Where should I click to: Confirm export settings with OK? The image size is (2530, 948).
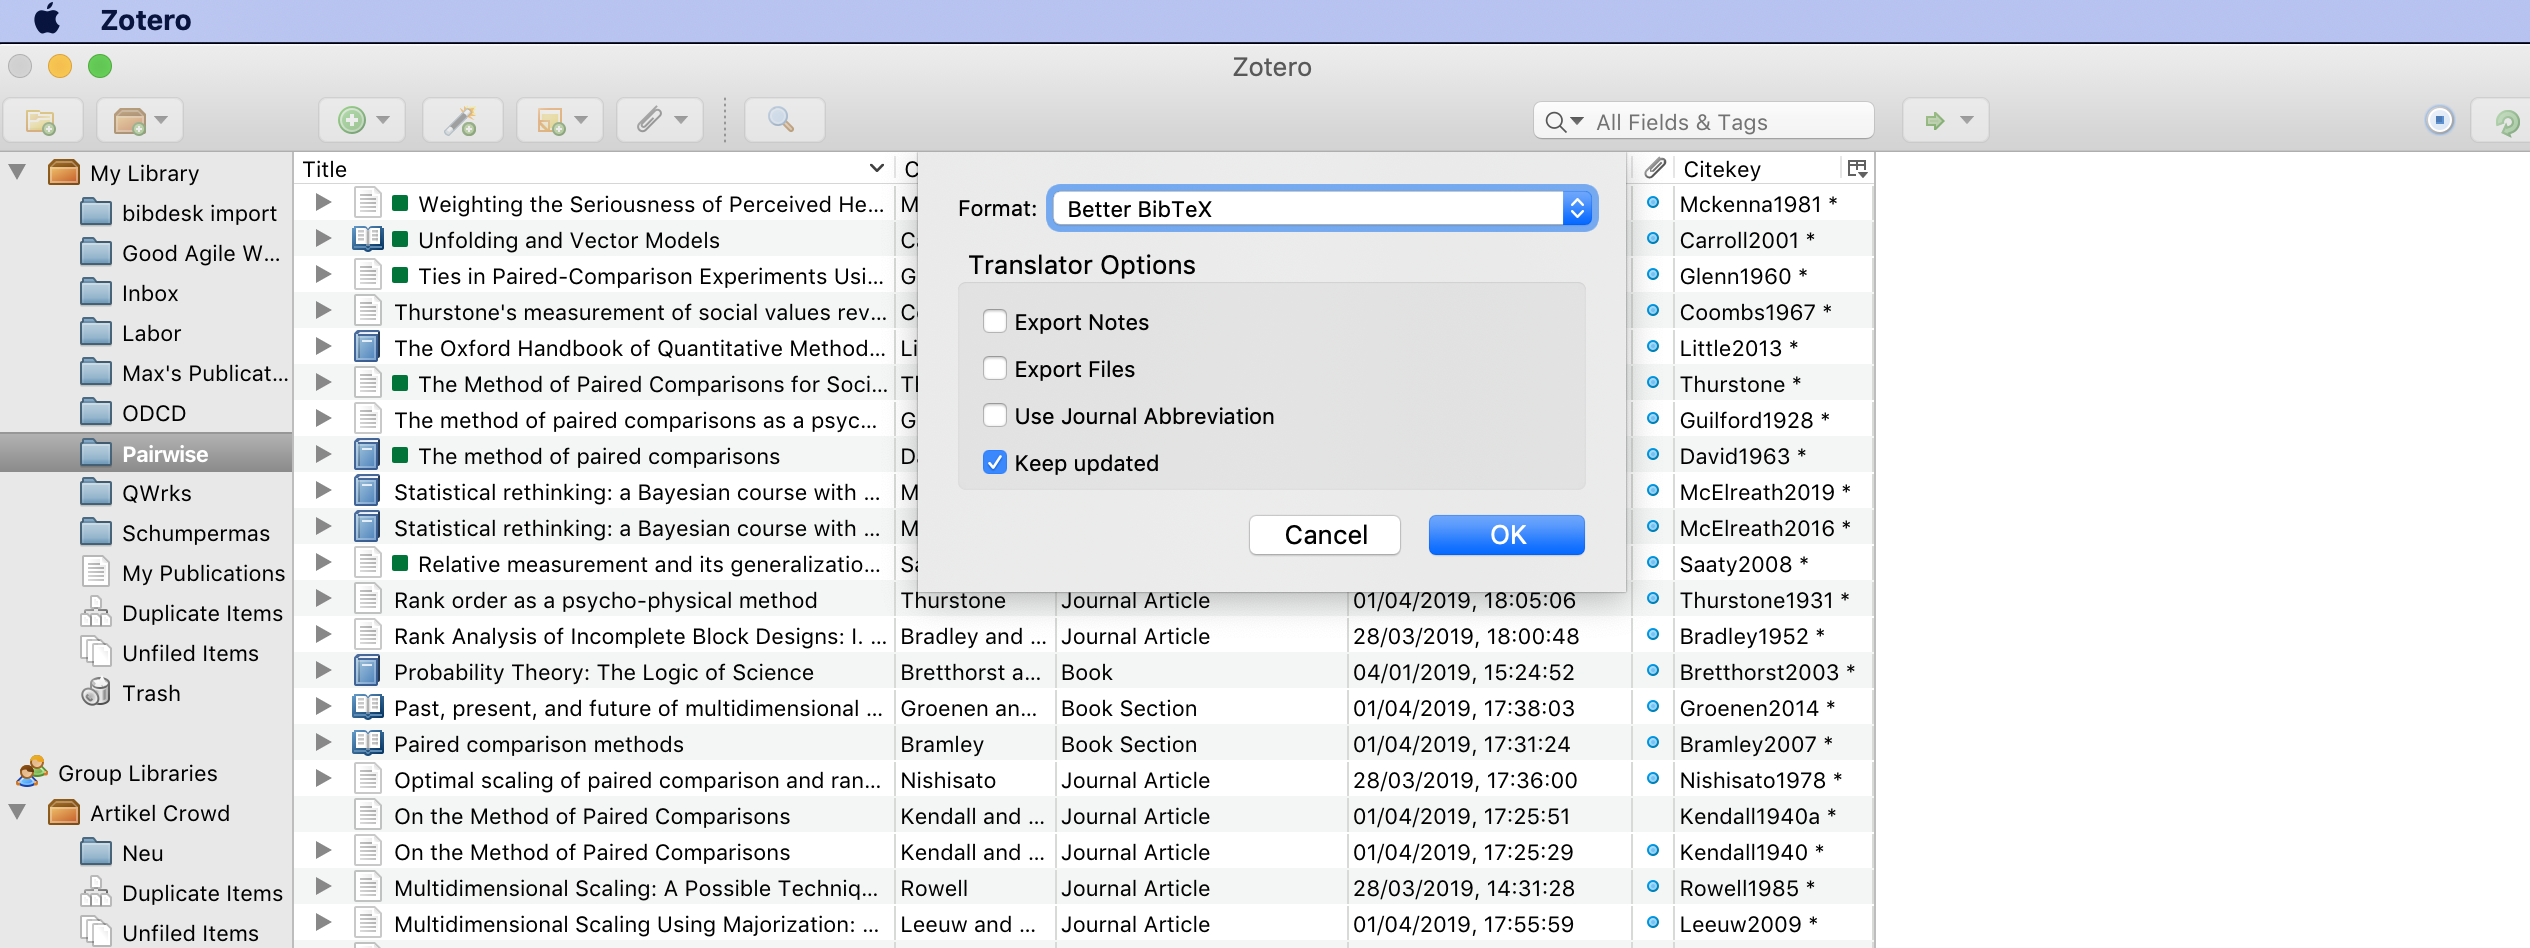pos(1505,534)
